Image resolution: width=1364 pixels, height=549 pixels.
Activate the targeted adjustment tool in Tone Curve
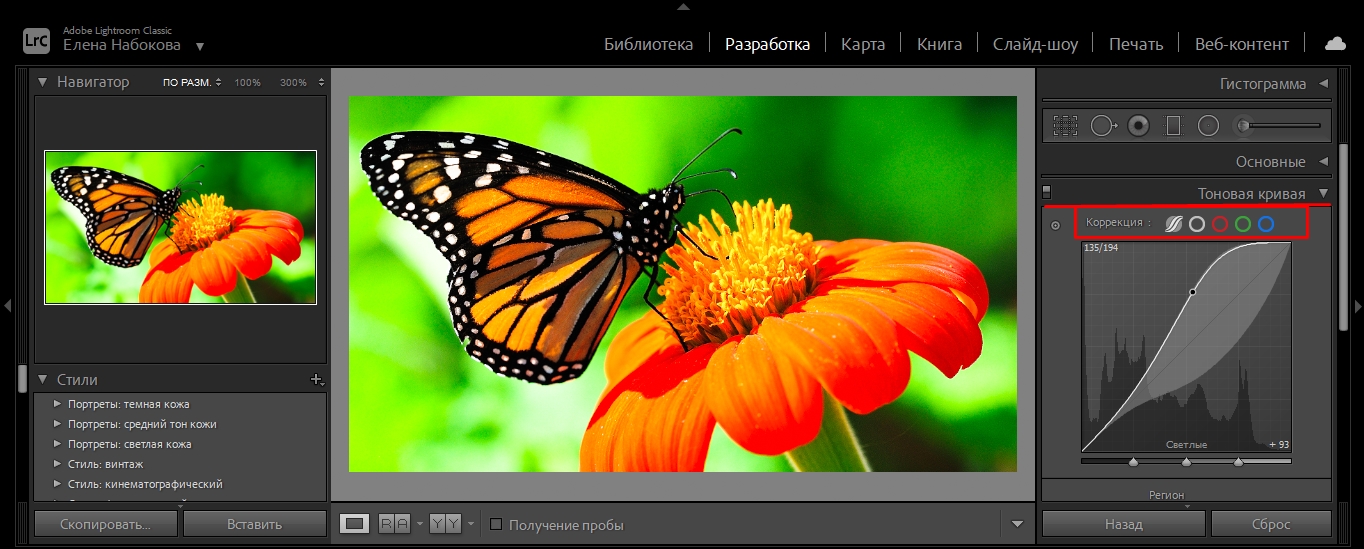1055,225
